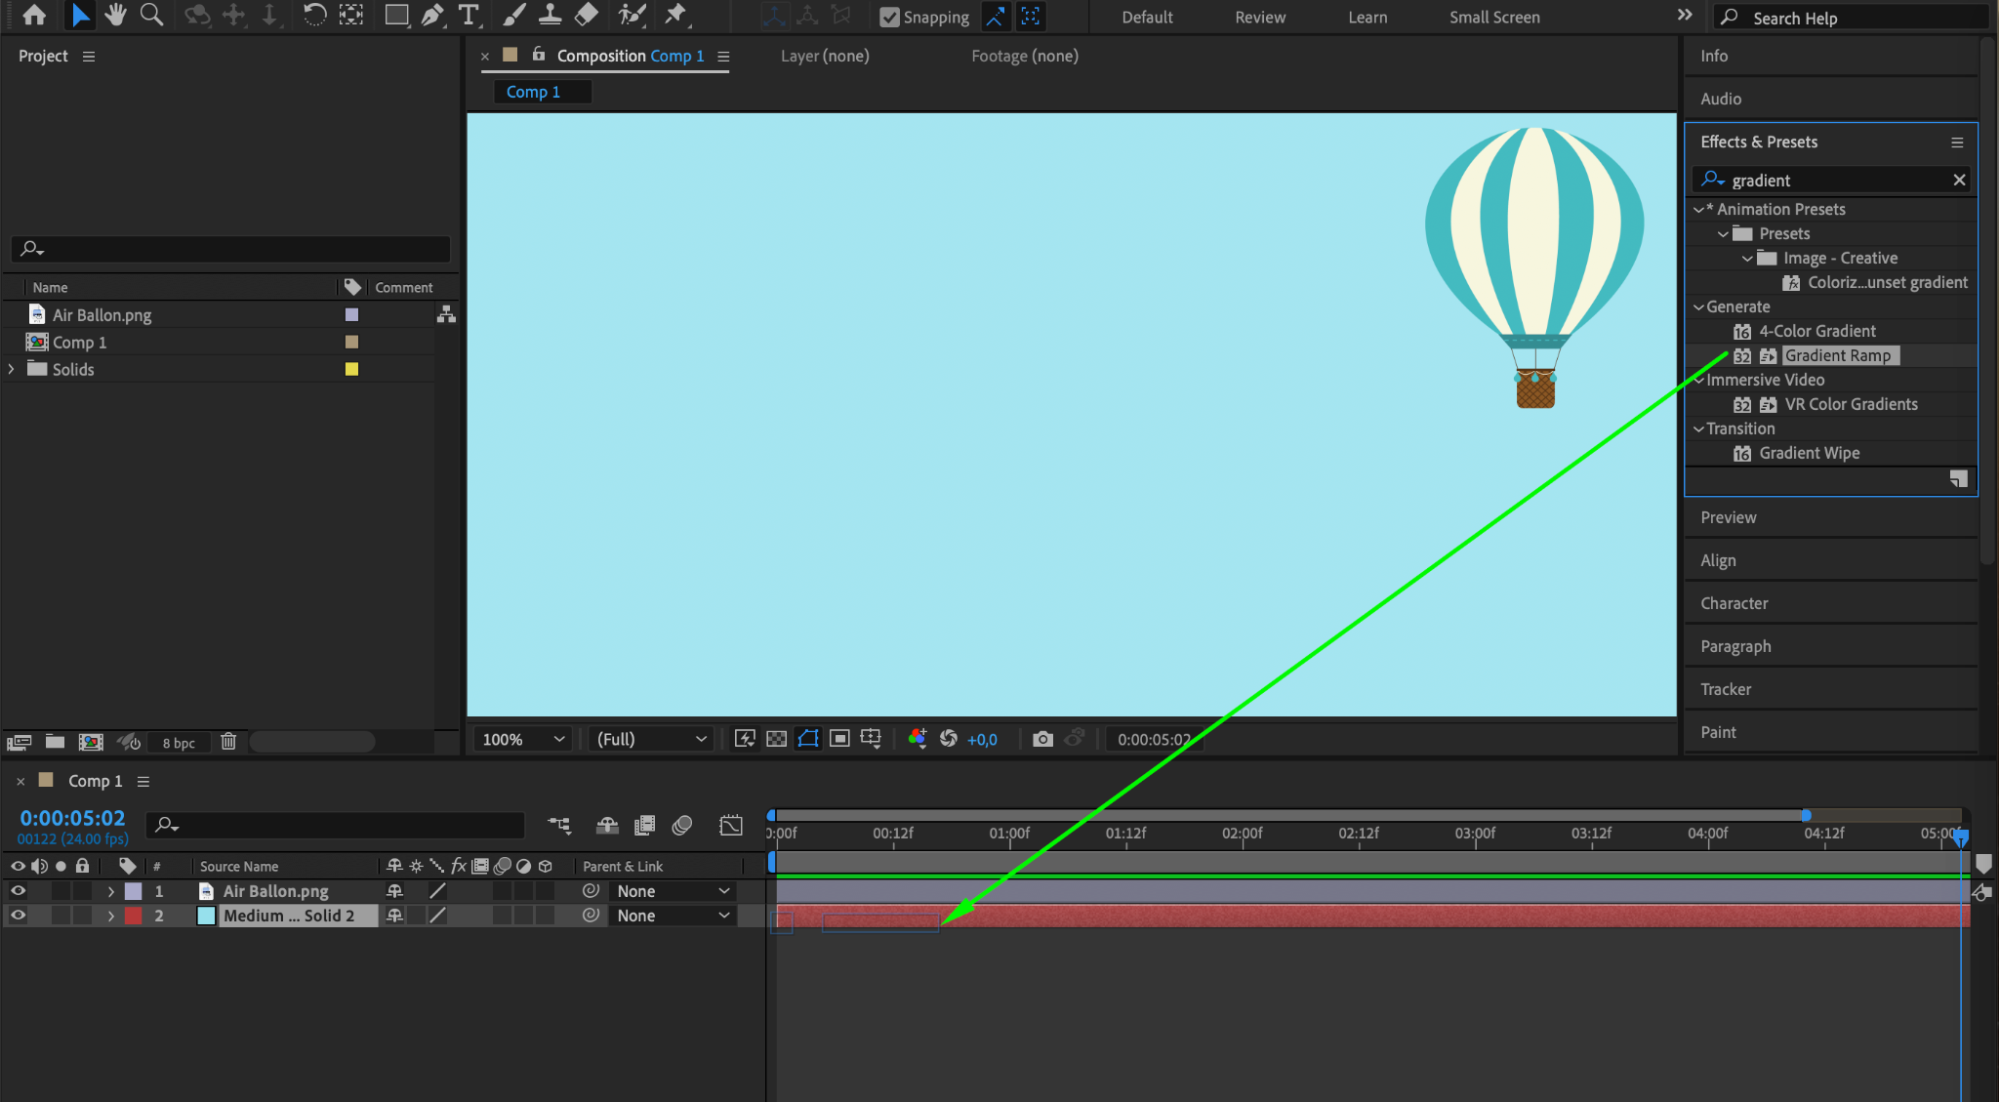Image resolution: width=1999 pixels, height=1102 pixels.
Task: Click the snapshot camera icon
Action: [x=1042, y=739]
